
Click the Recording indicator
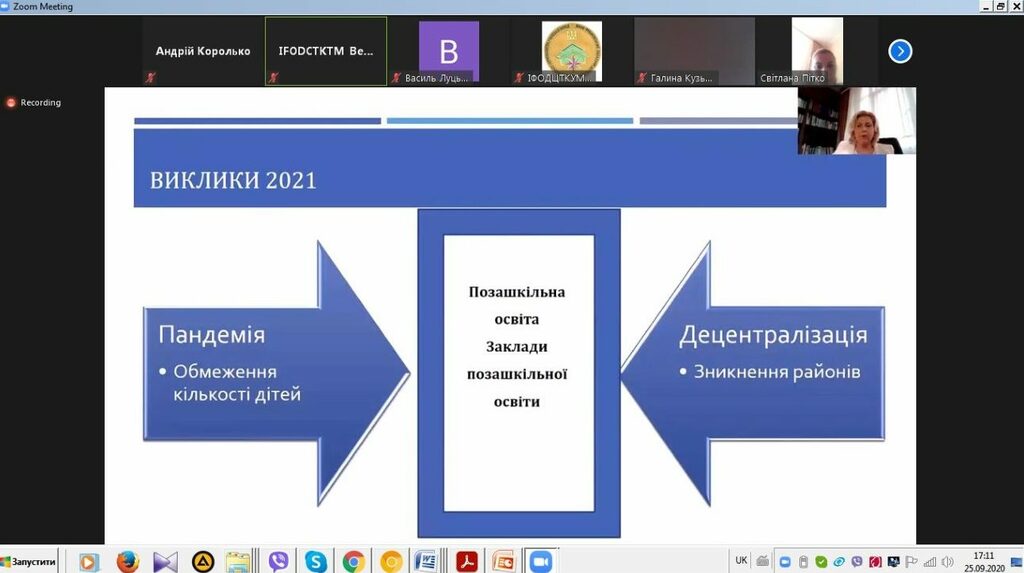coord(35,102)
